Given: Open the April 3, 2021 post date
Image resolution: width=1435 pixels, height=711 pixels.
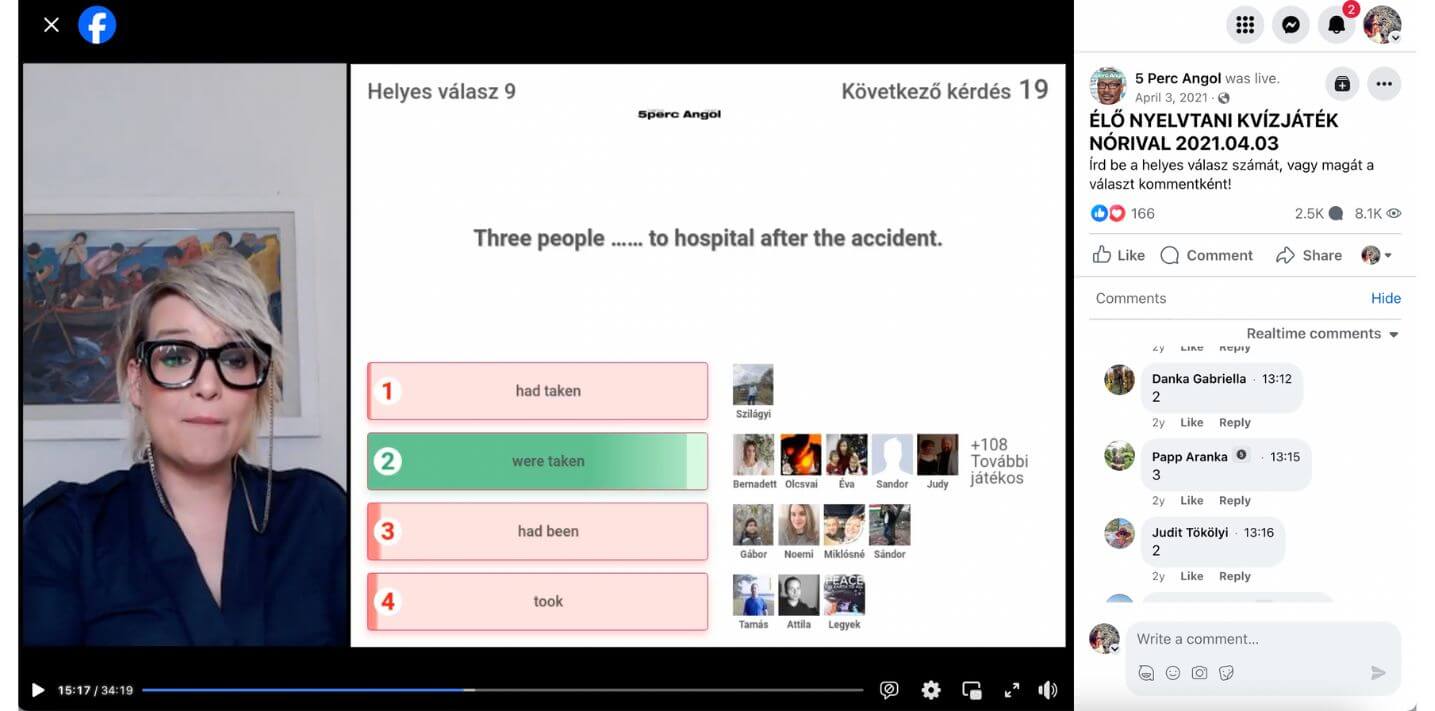Looking at the screenshot, I should pos(1171,98).
